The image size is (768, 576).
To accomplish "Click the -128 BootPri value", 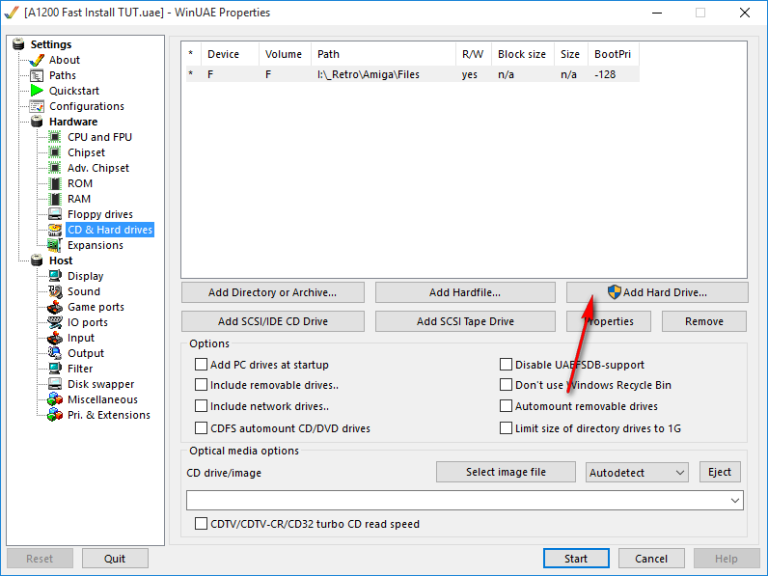I will coord(605,74).
